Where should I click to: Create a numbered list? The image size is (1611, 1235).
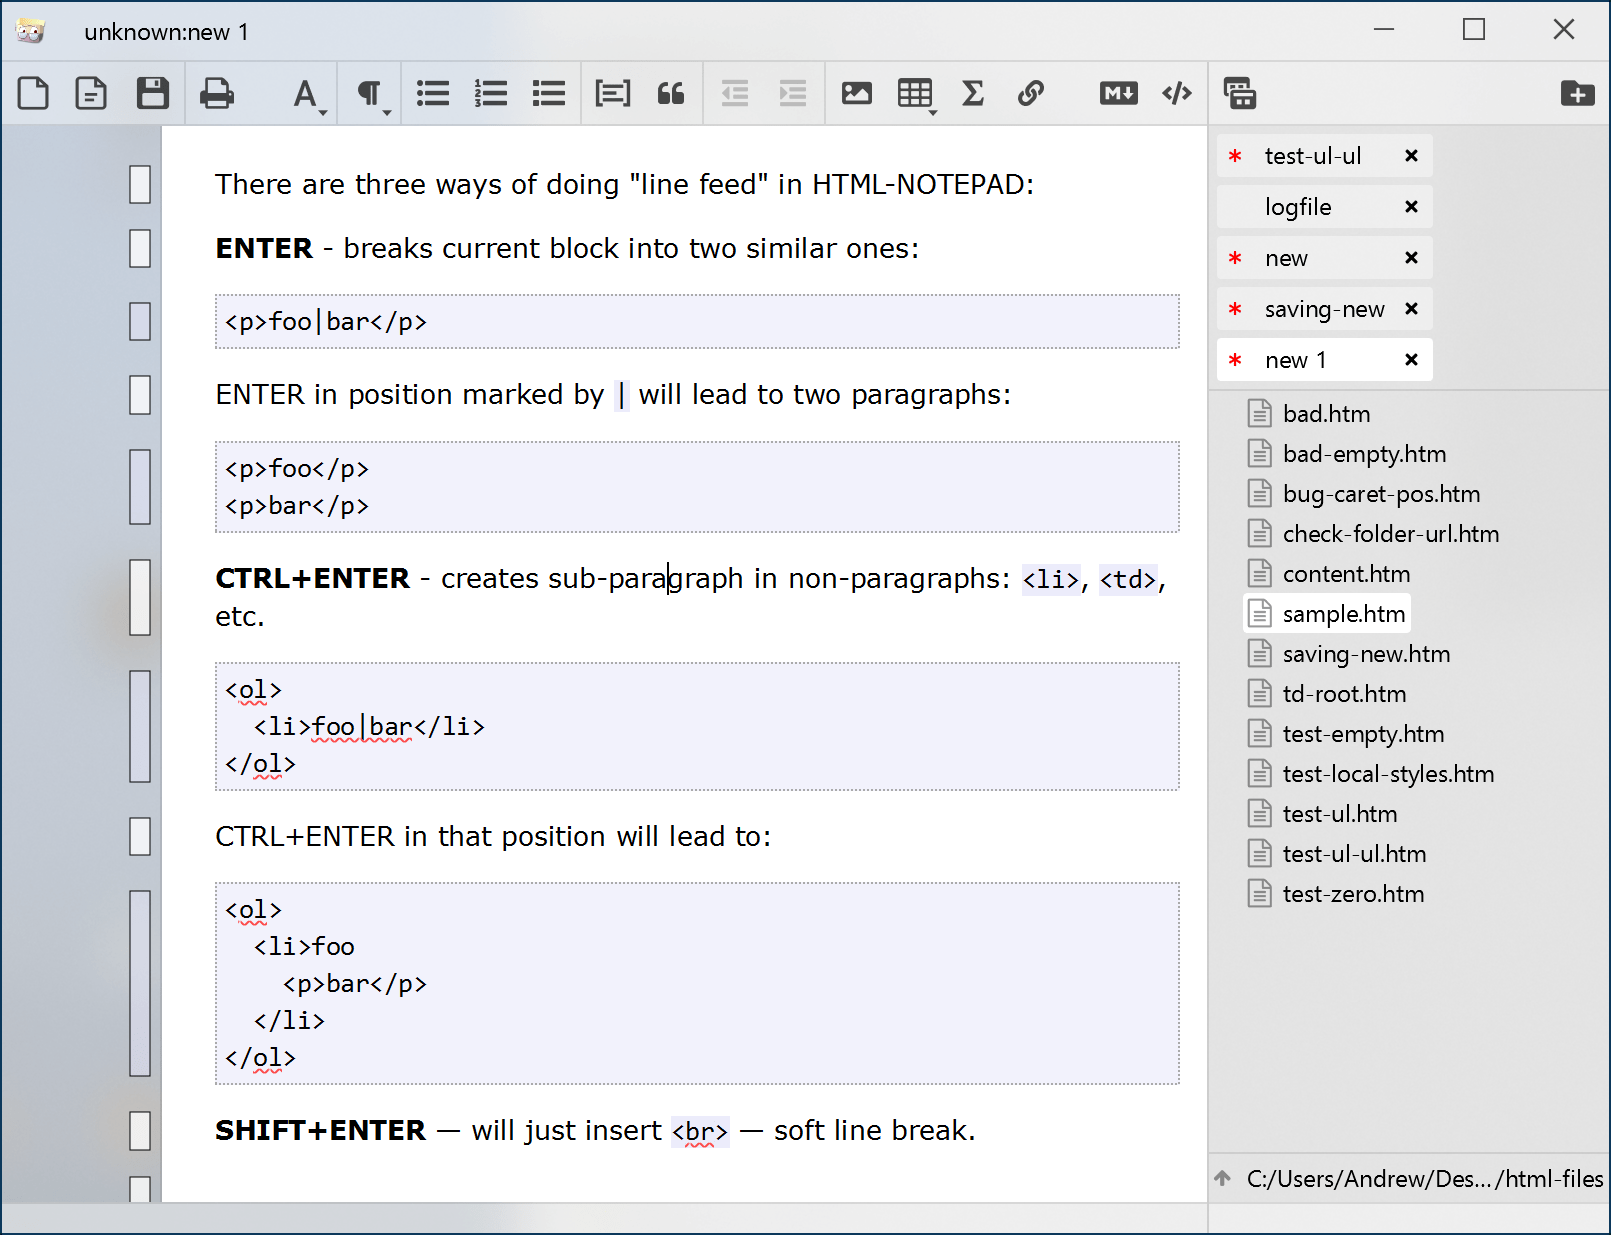pyautogui.click(x=491, y=93)
